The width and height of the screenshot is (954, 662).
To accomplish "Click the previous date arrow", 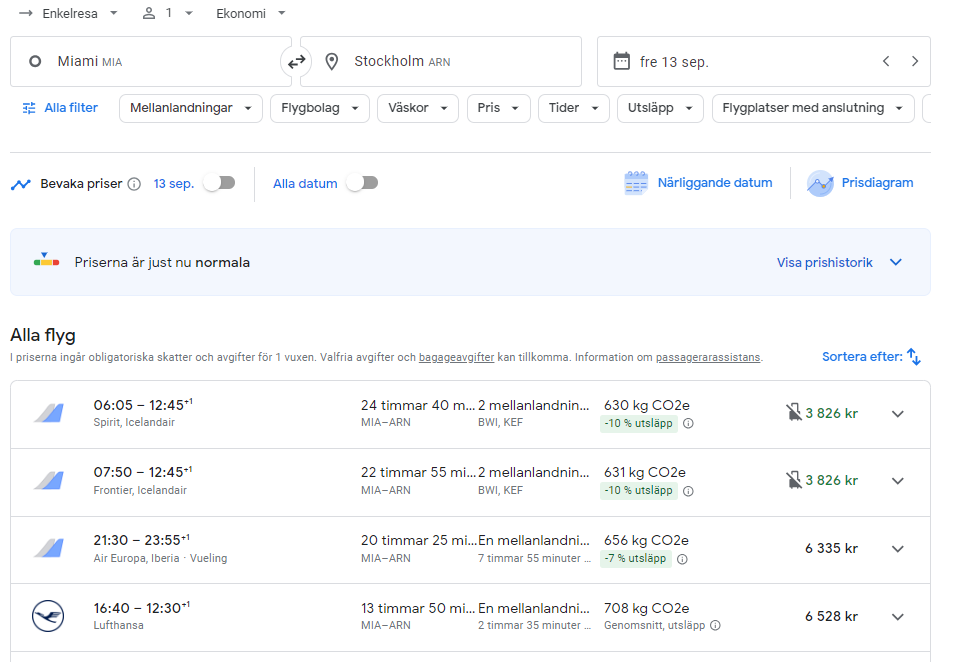I will click(x=885, y=62).
